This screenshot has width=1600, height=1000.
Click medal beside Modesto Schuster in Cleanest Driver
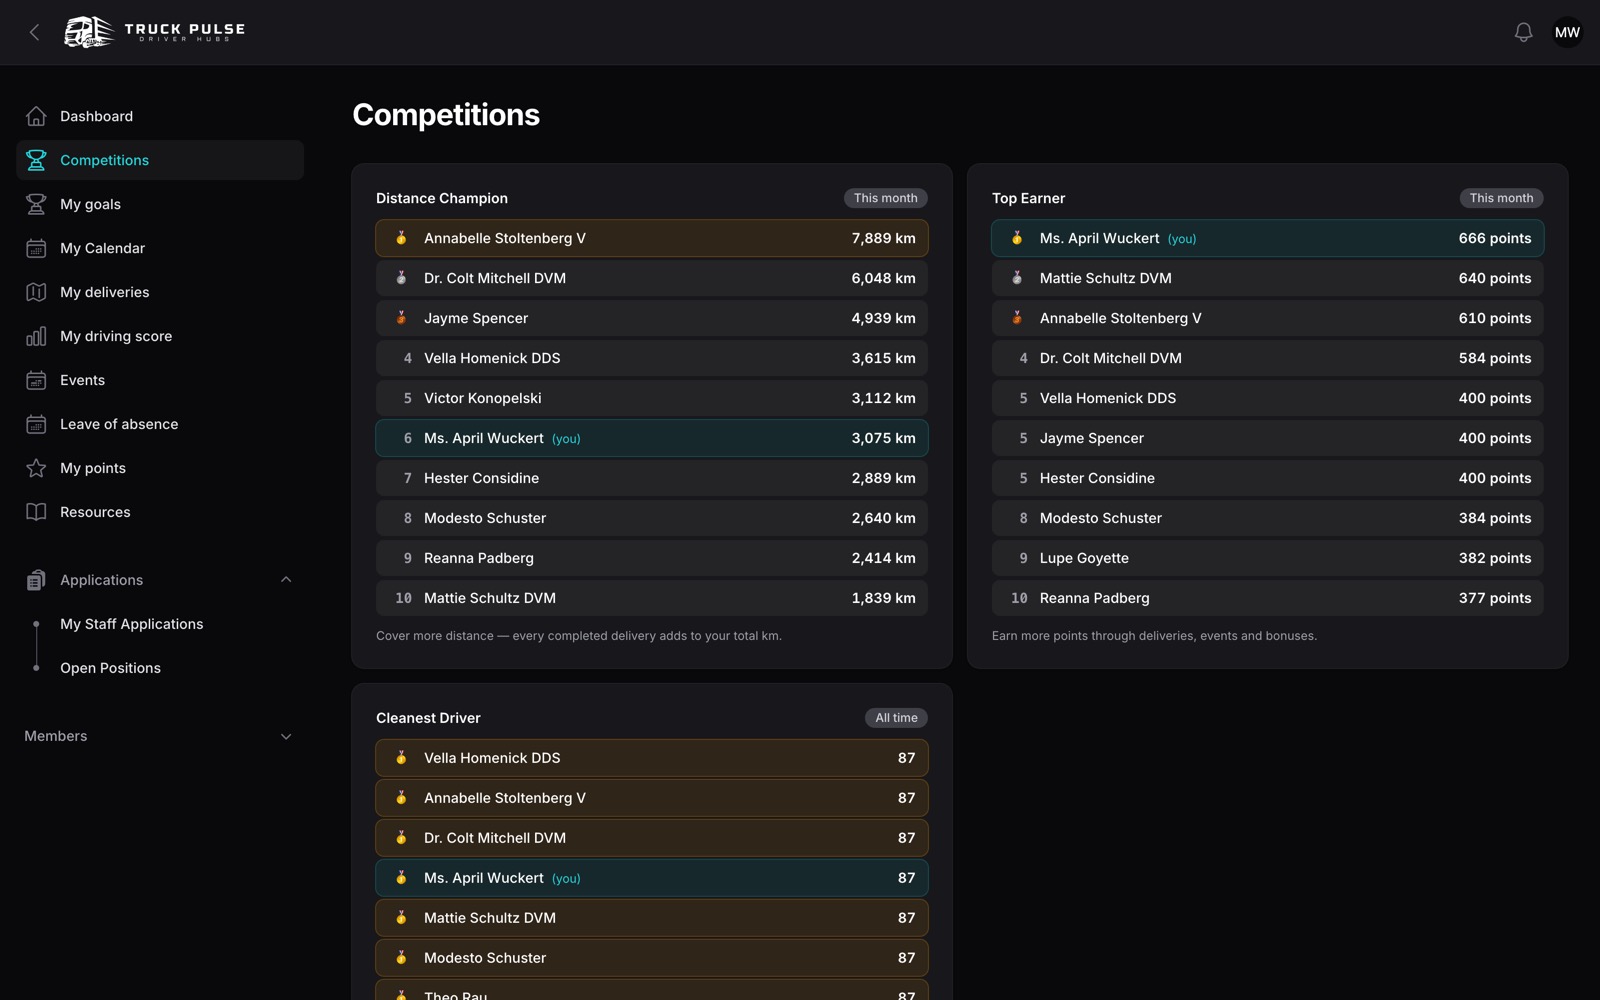(x=401, y=958)
